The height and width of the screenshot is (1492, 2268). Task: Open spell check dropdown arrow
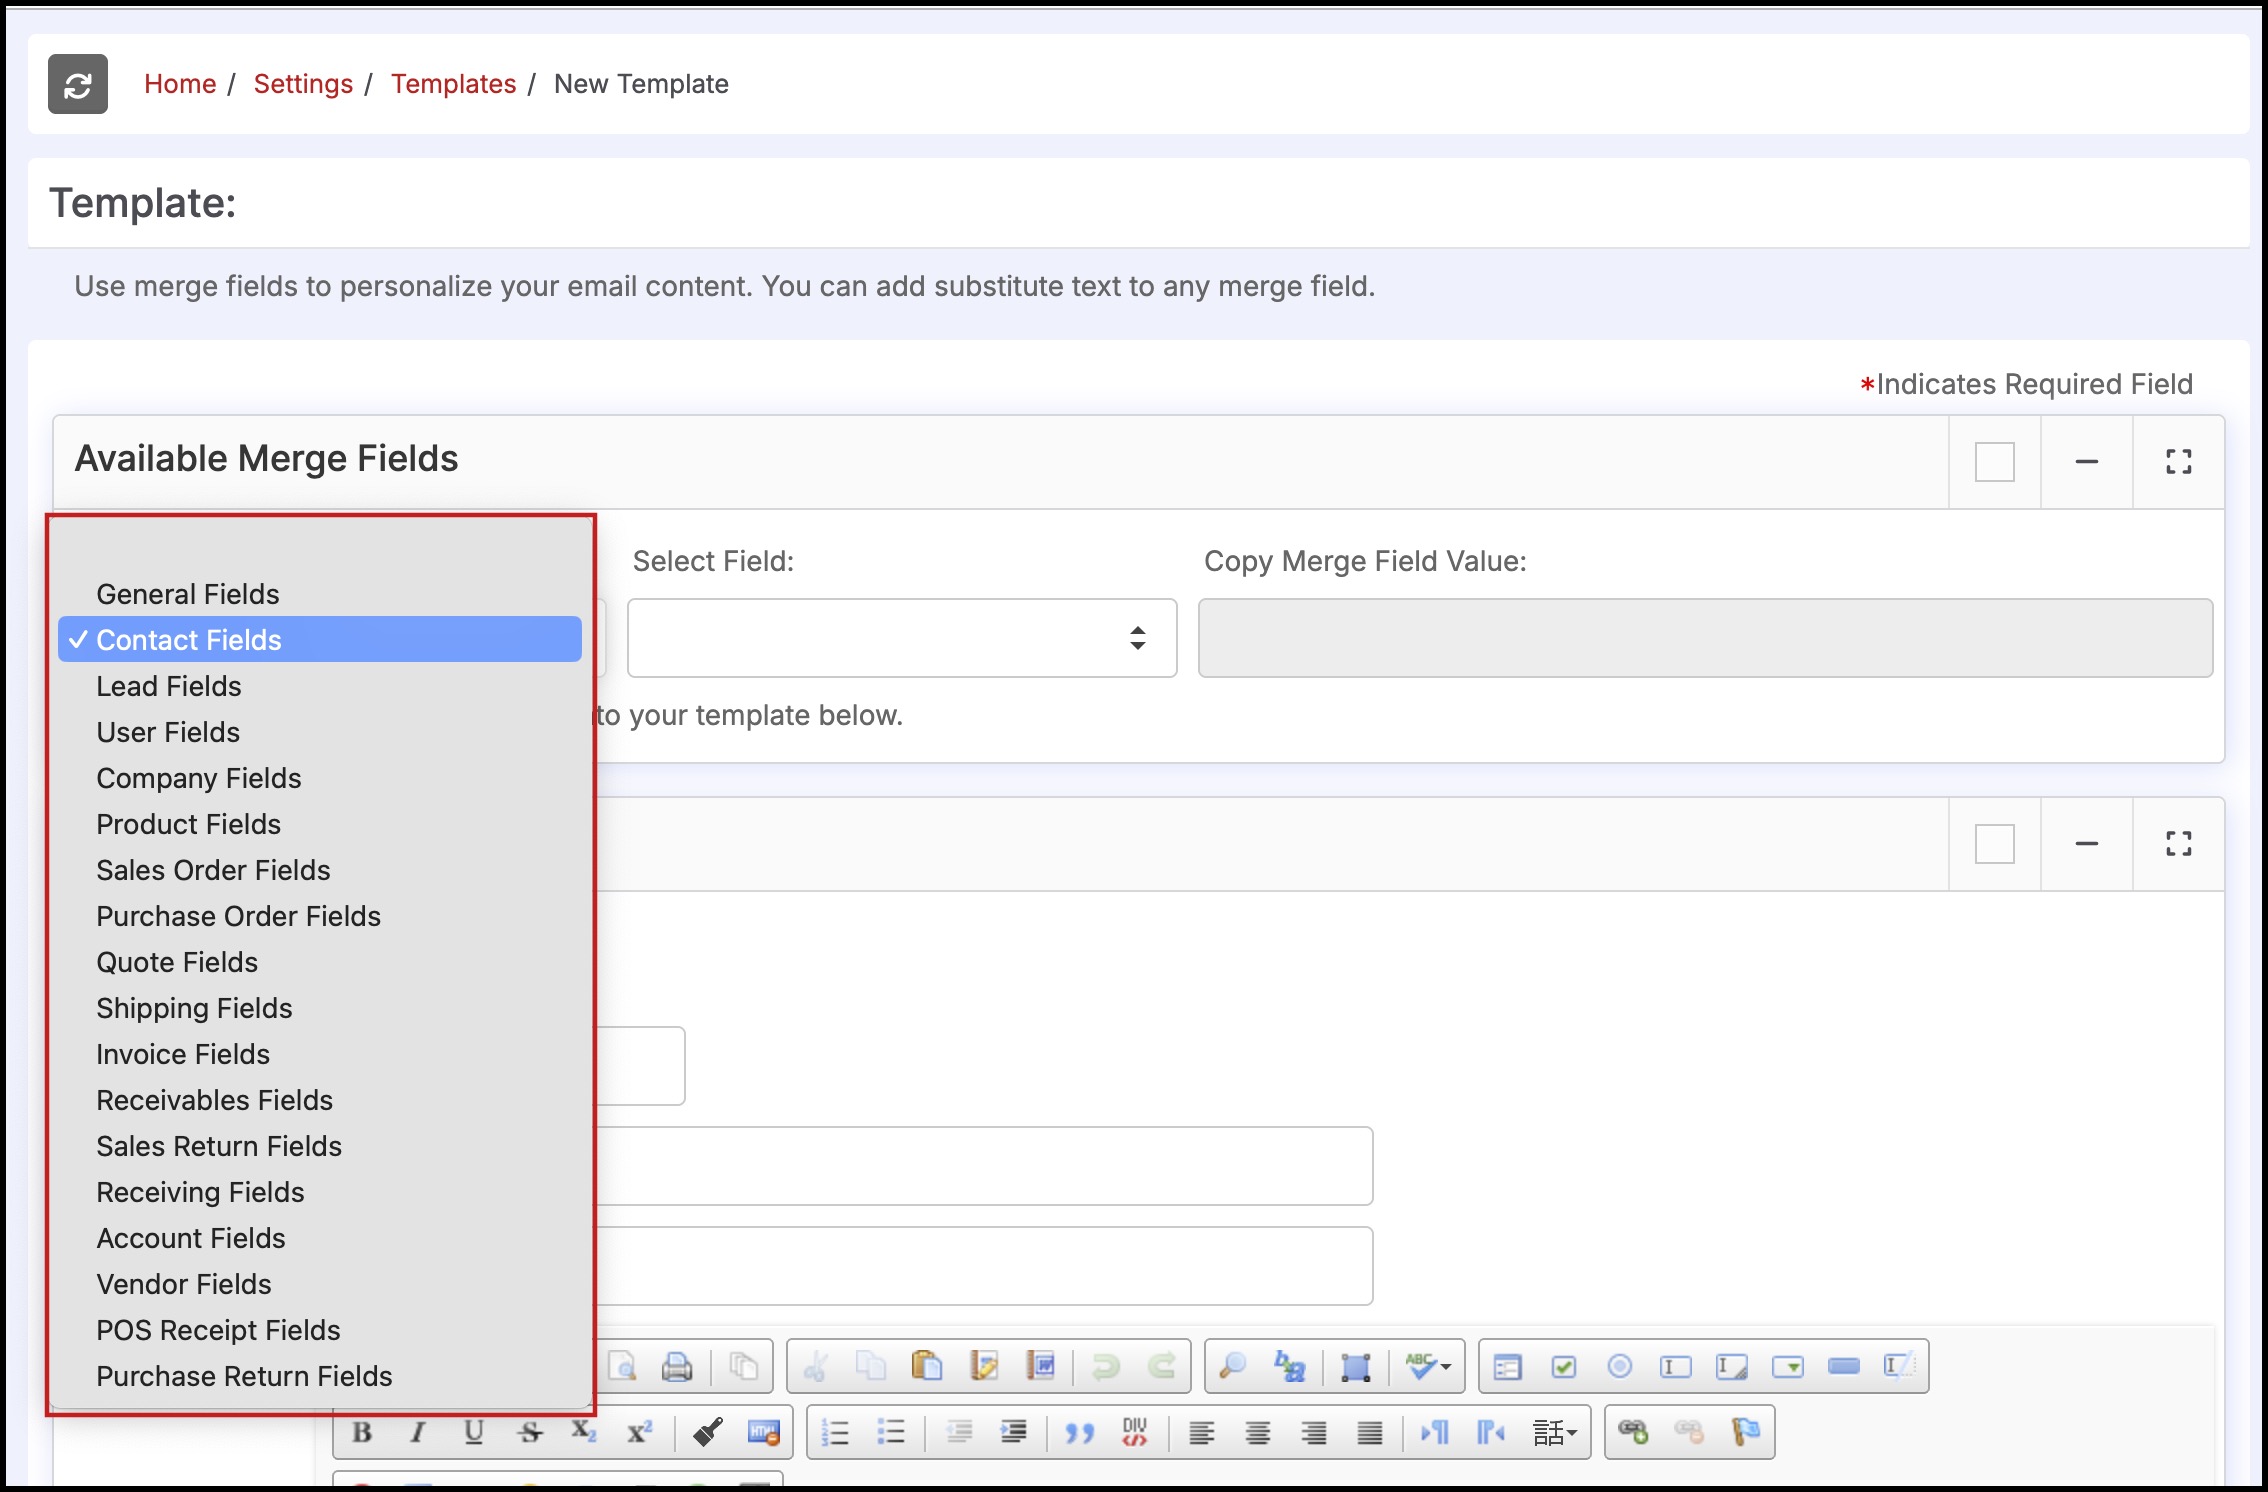[x=1446, y=1366]
